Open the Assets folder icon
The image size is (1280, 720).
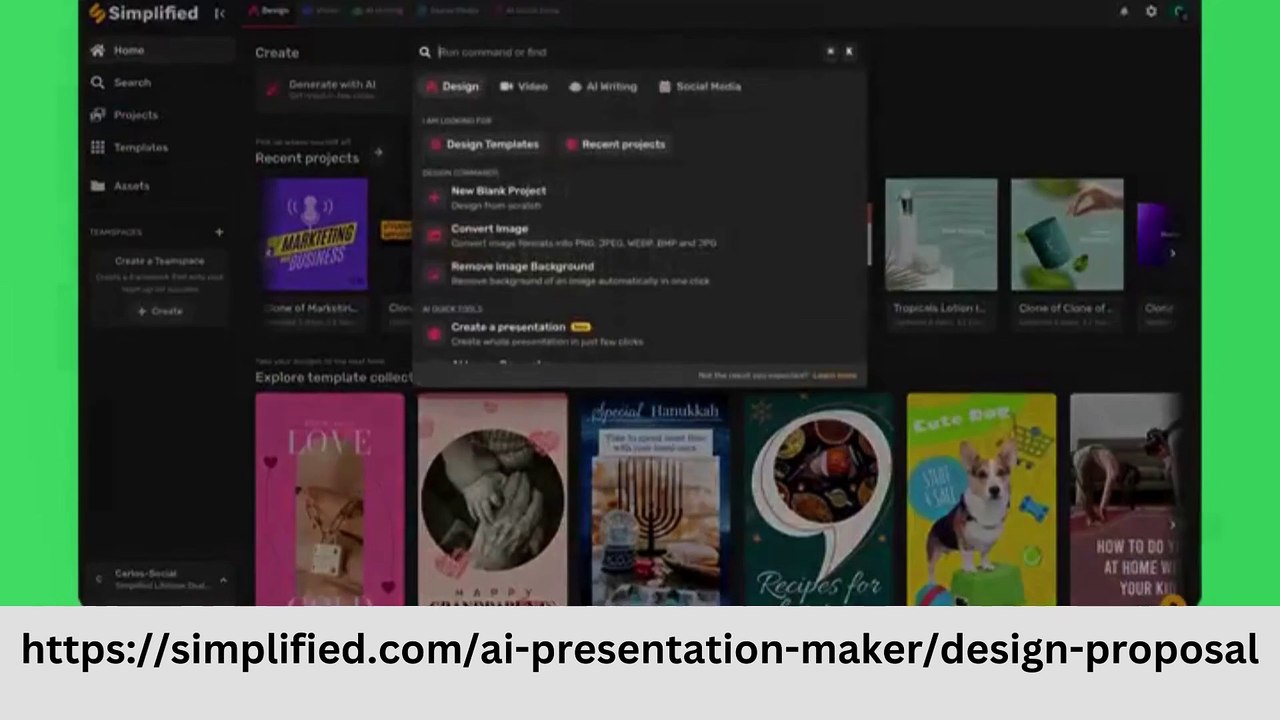(x=97, y=186)
